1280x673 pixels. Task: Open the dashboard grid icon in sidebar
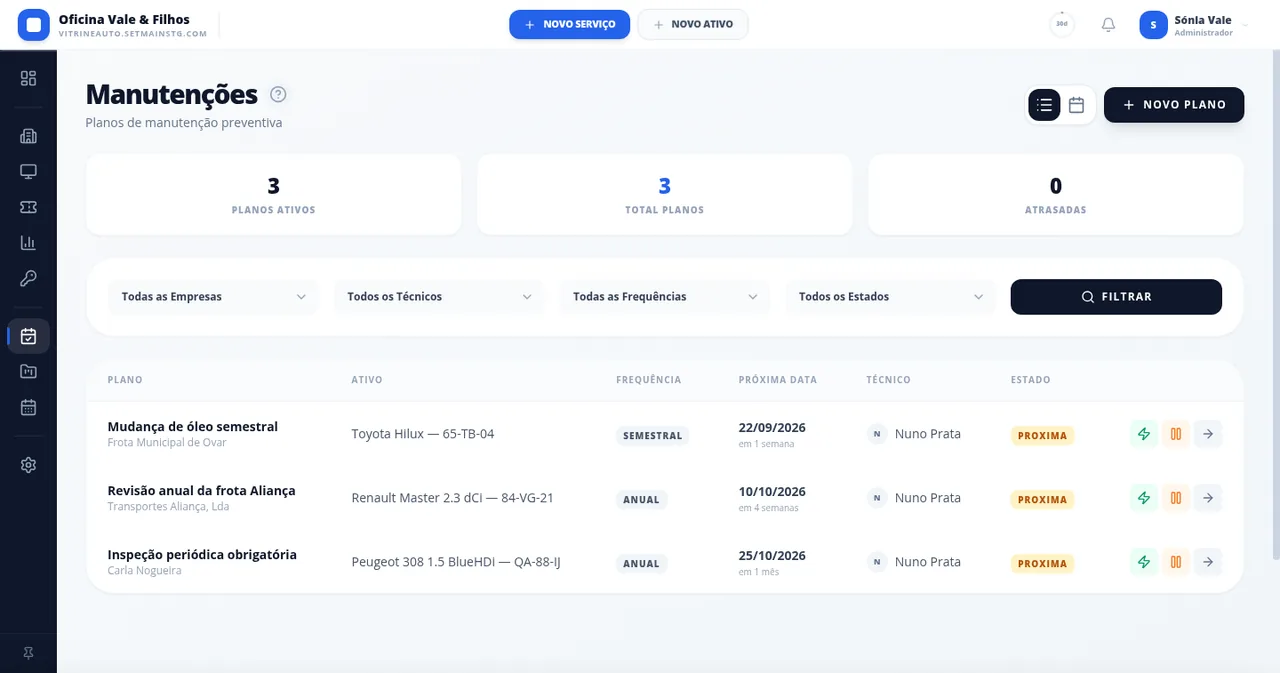tap(28, 78)
